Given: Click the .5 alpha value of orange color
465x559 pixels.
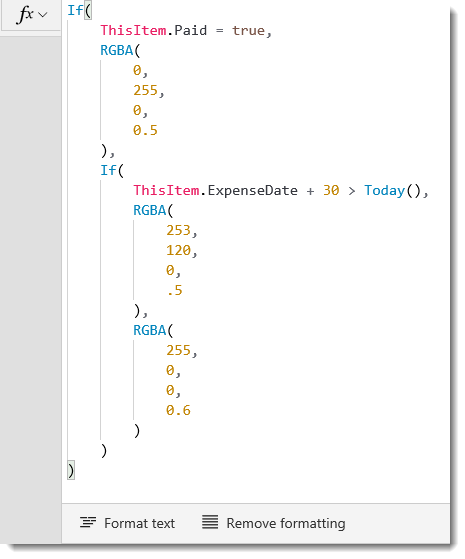Looking at the screenshot, I should click(175, 291).
